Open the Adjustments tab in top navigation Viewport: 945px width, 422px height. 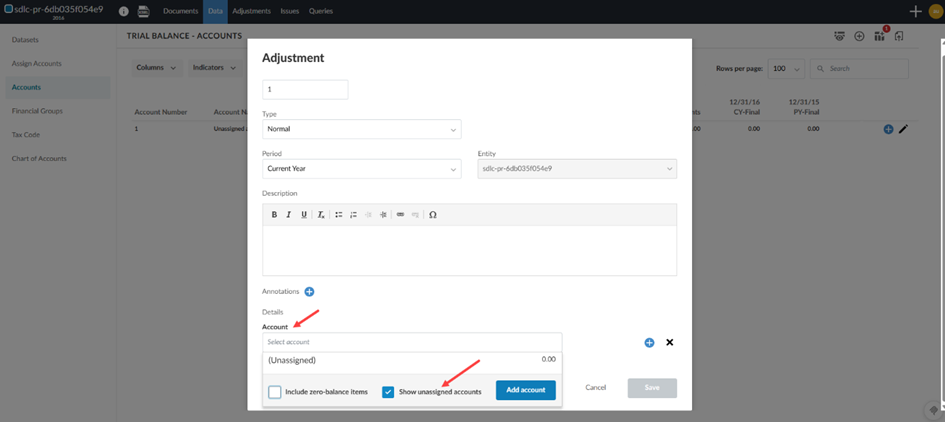[x=251, y=11]
